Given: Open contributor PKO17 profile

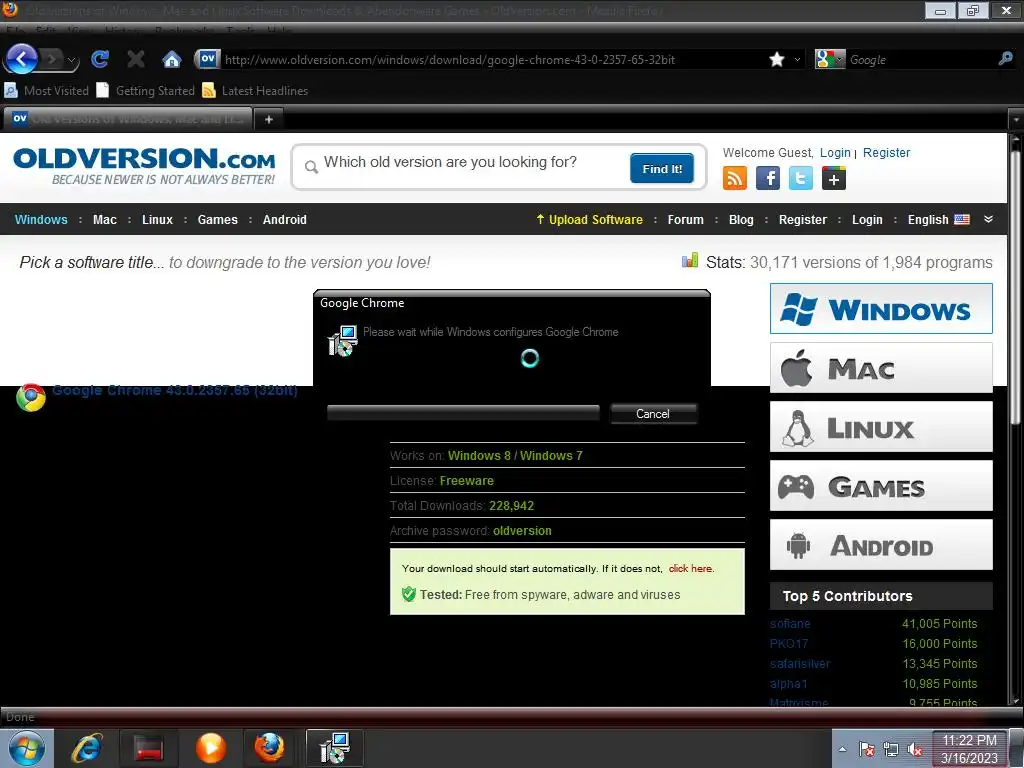Looking at the screenshot, I should pos(789,643).
